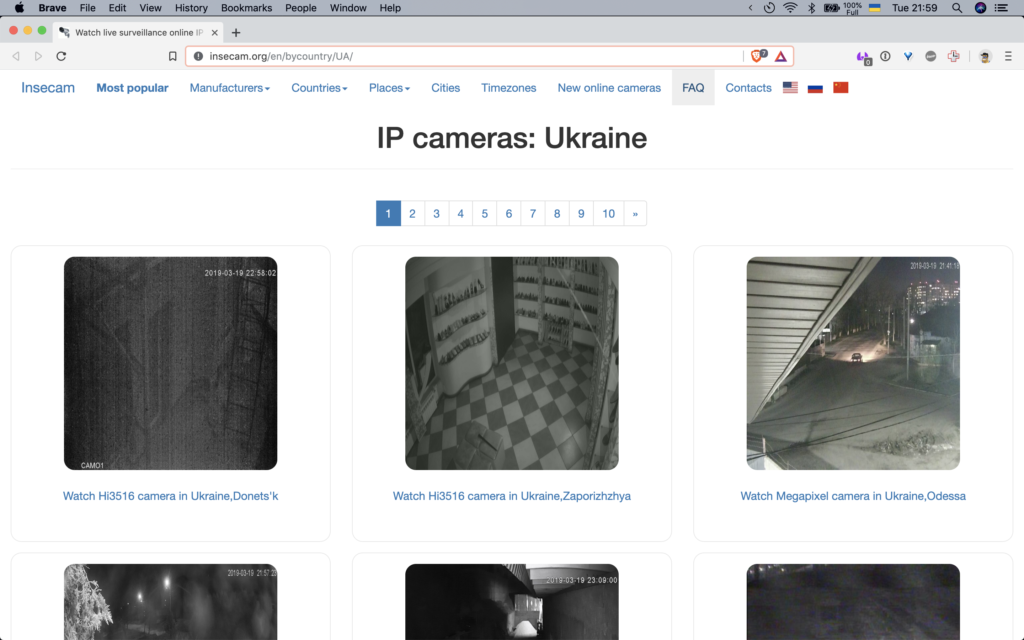Close the Watch live surveillance tab
This screenshot has height=640, width=1024.
(x=214, y=32)
